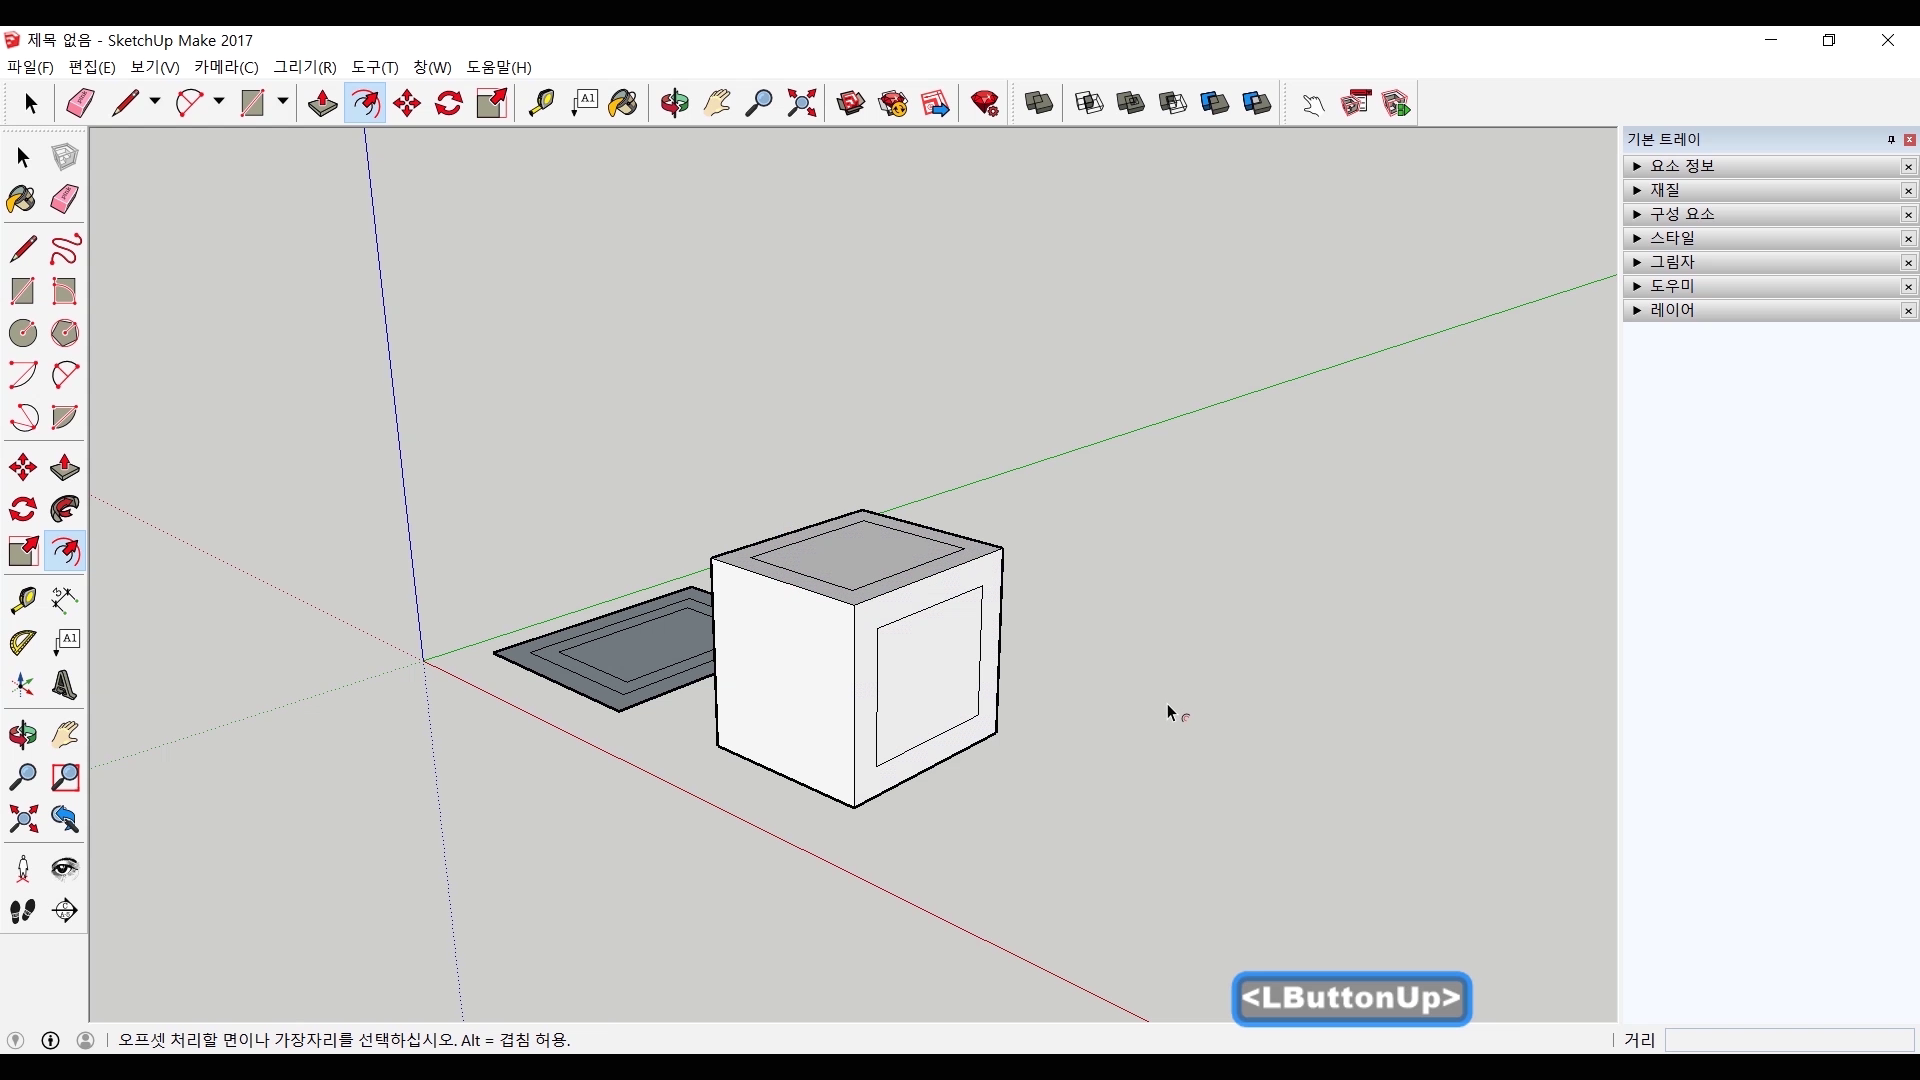Open the Line tool dropdown arrow
The height and width of the screenshot is (1080, 1920).
(155, 102)
